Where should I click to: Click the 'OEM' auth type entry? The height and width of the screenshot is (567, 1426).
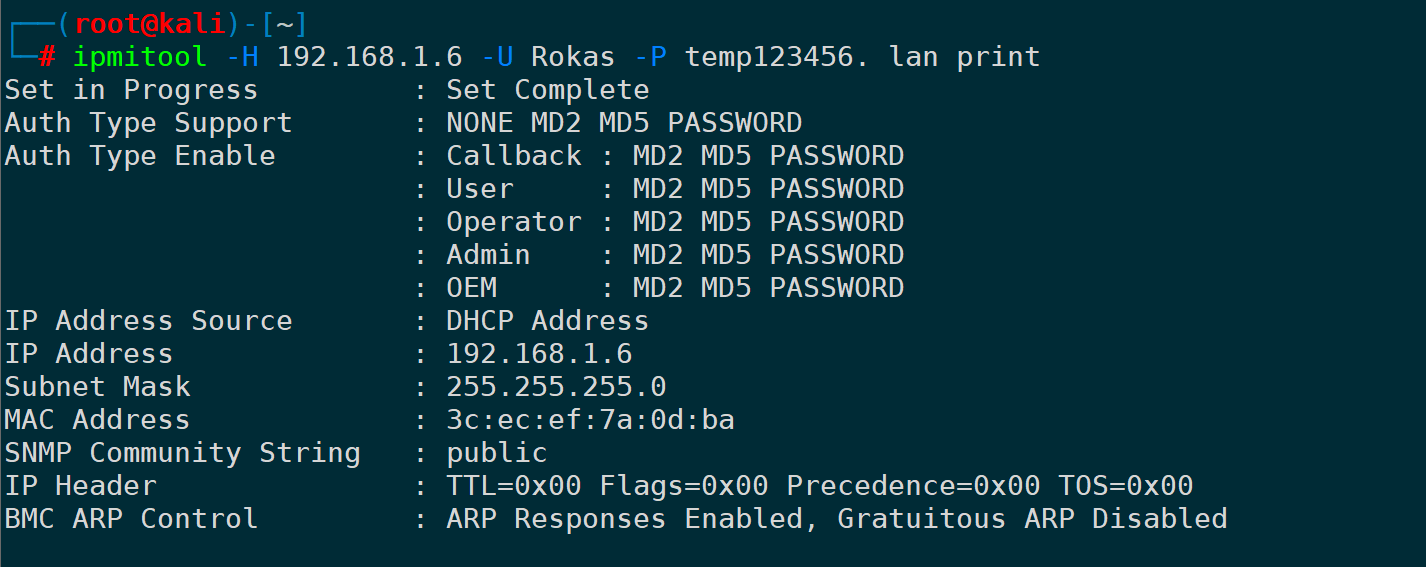(471, 288)
